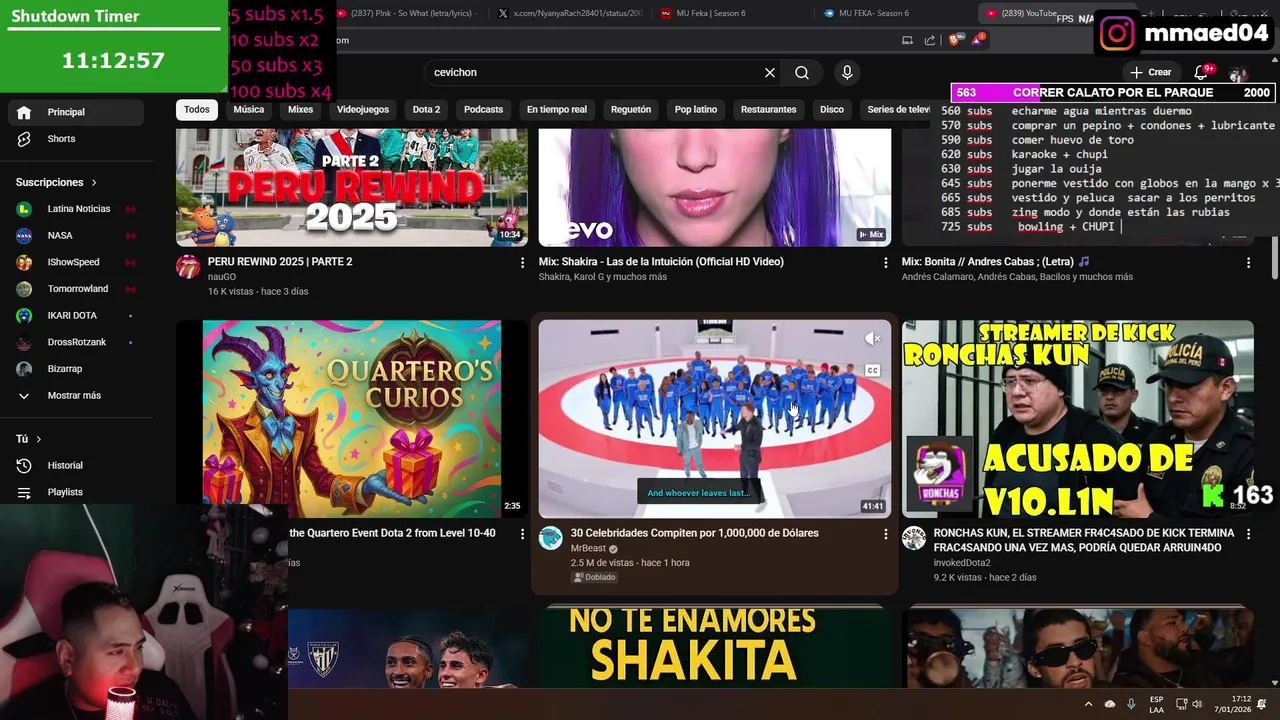Open YouTube notifications bell
1280x720 pixels.
(x=1202, y=73)
